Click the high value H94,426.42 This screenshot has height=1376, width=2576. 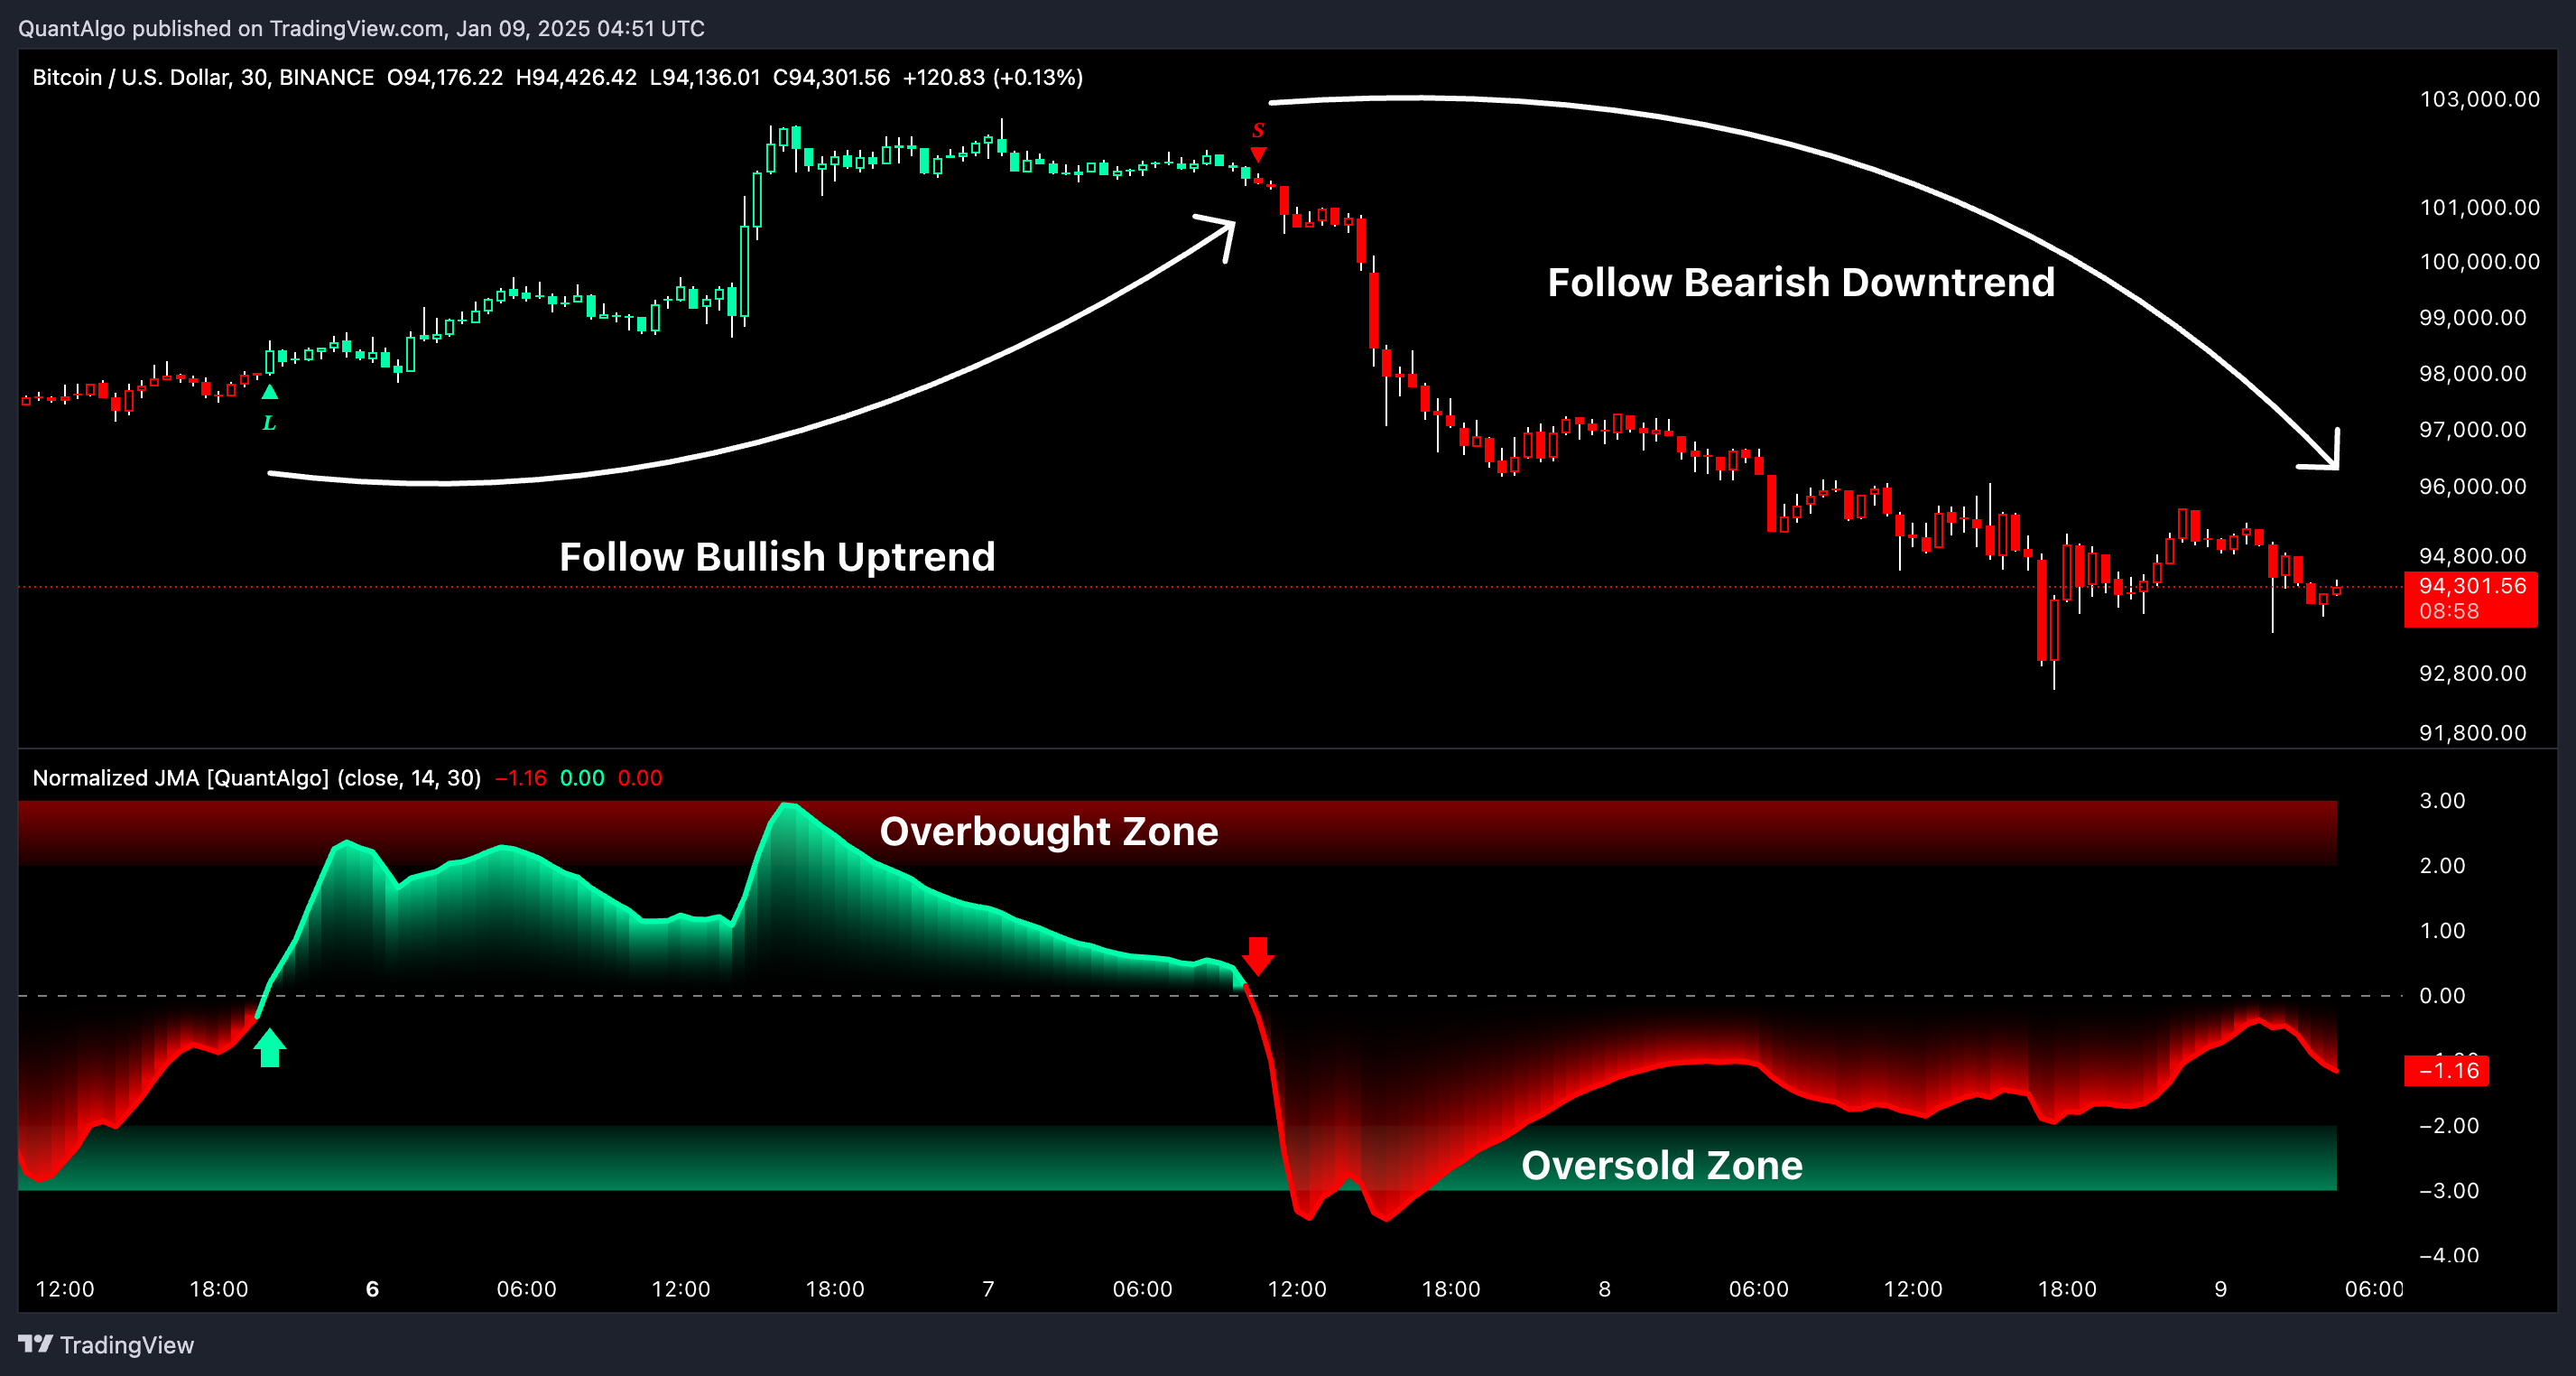pos(576,77)
